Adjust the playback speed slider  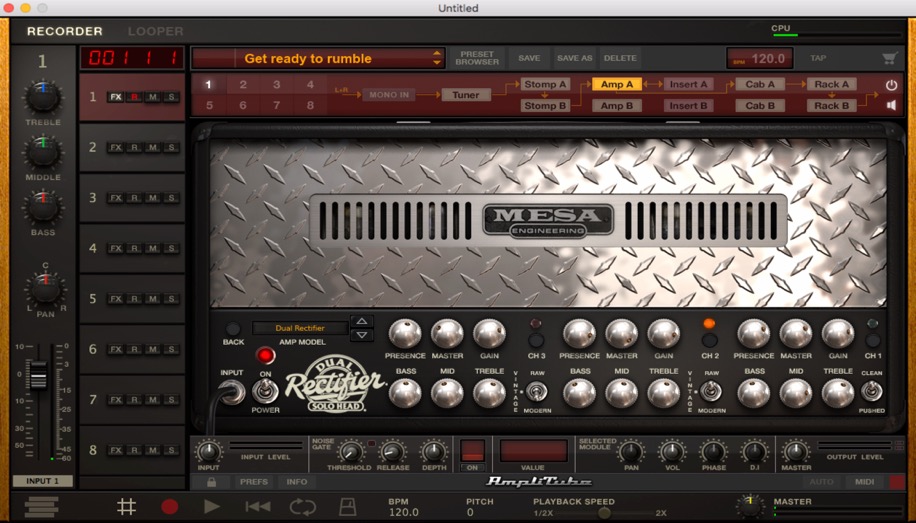coord(605,513)
